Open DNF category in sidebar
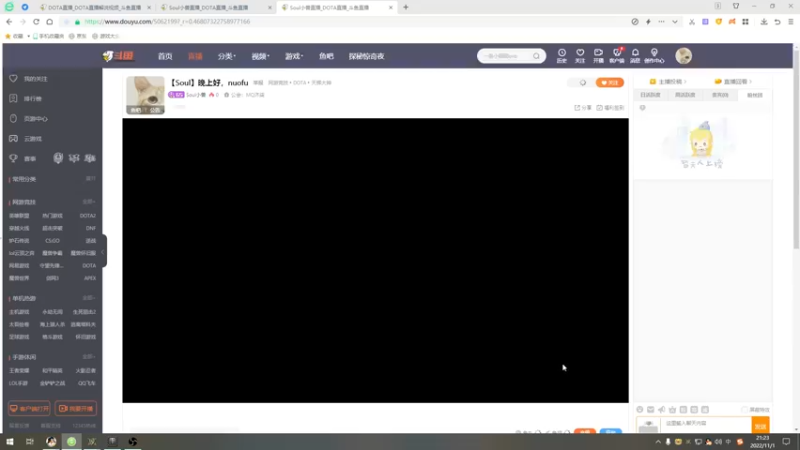Image resolution: width=800 pixels, height=450 pixels. tap(91, 228)
